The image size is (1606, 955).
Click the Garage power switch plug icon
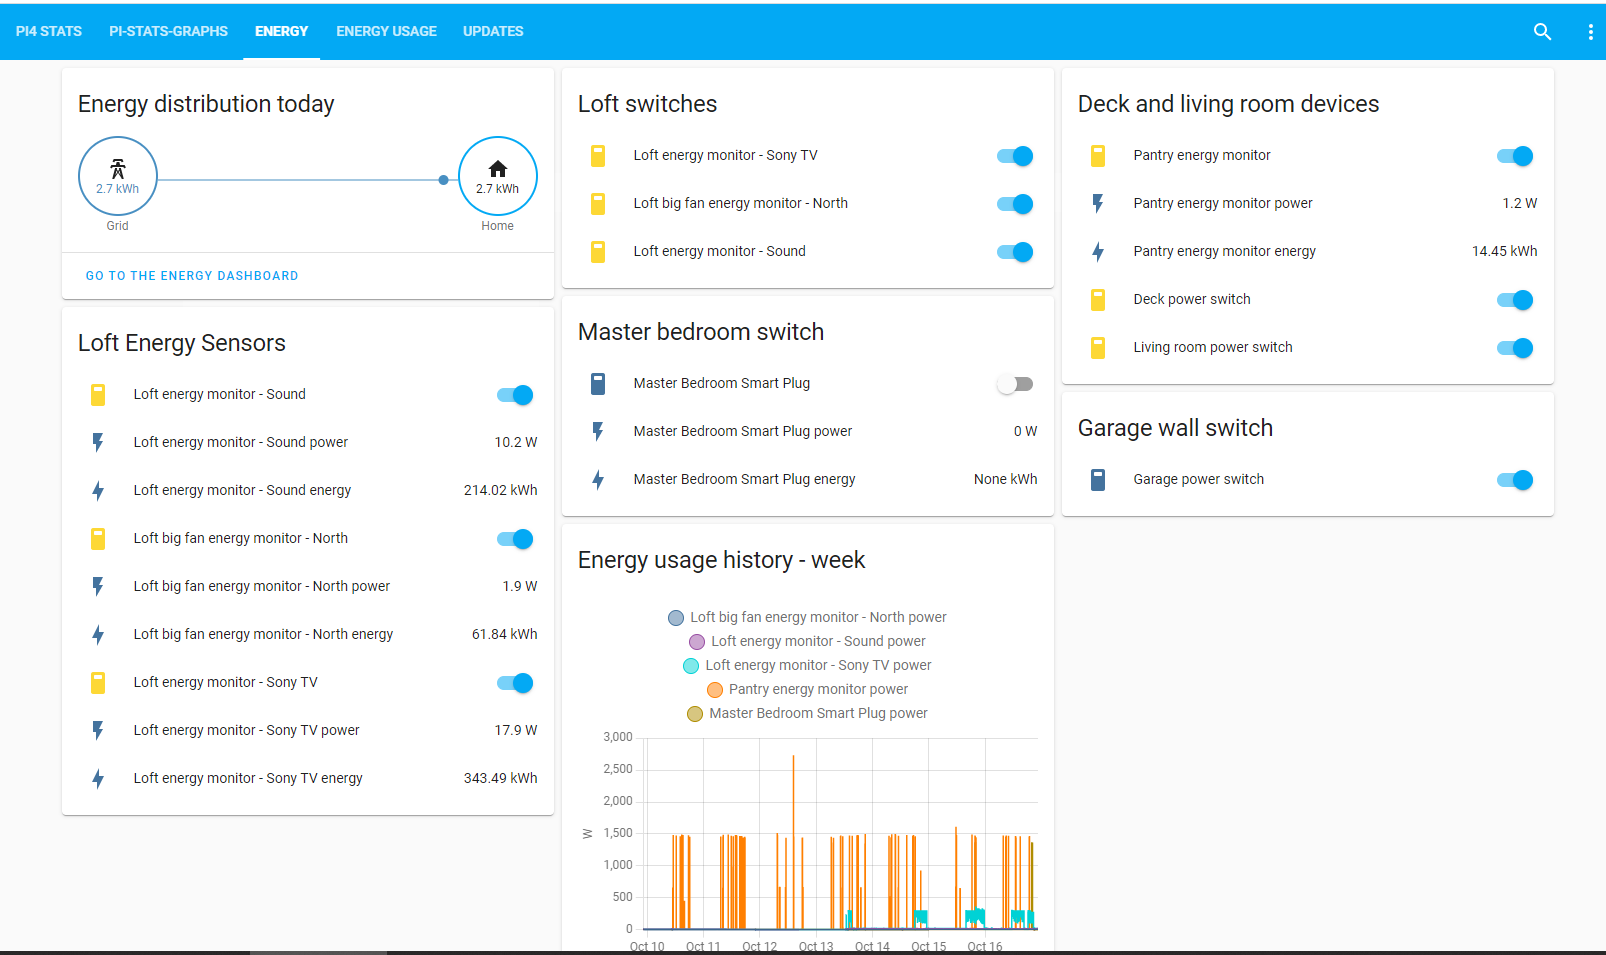[1097, 480]
